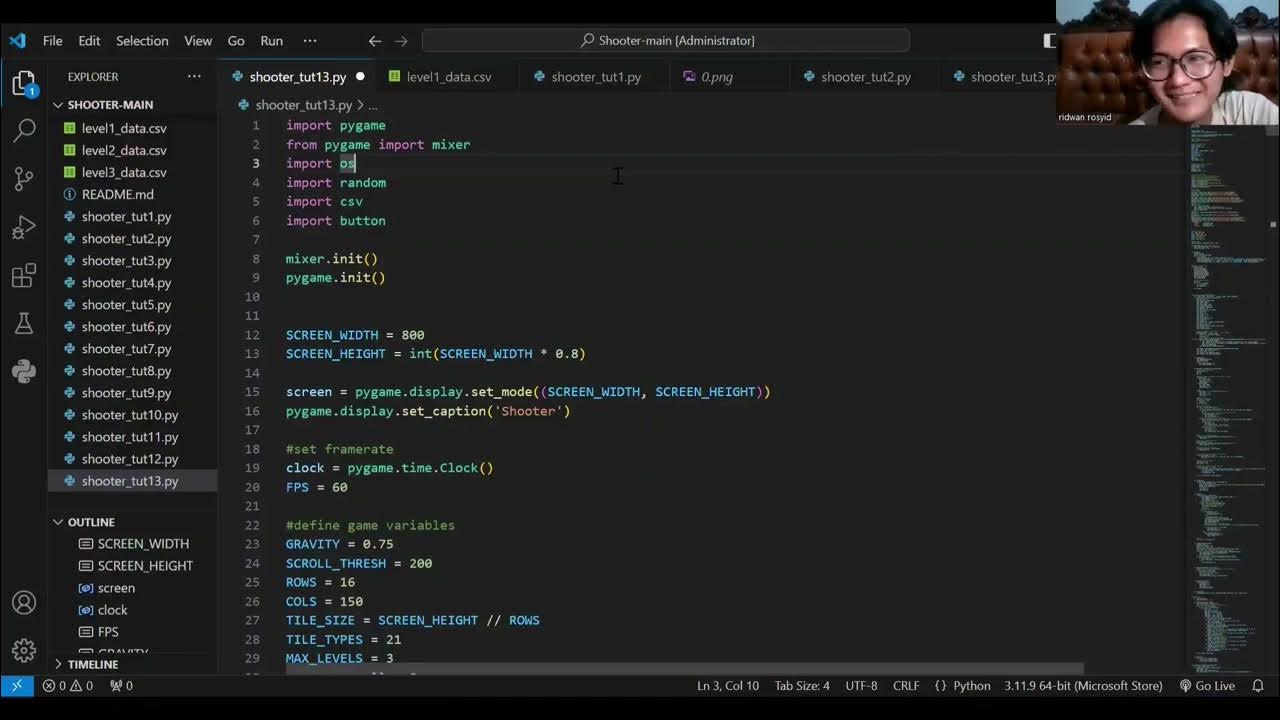Open shooter_tut12.py in explorer
Viewport: 1280px width, 720px height.
(x=130, y=458)
